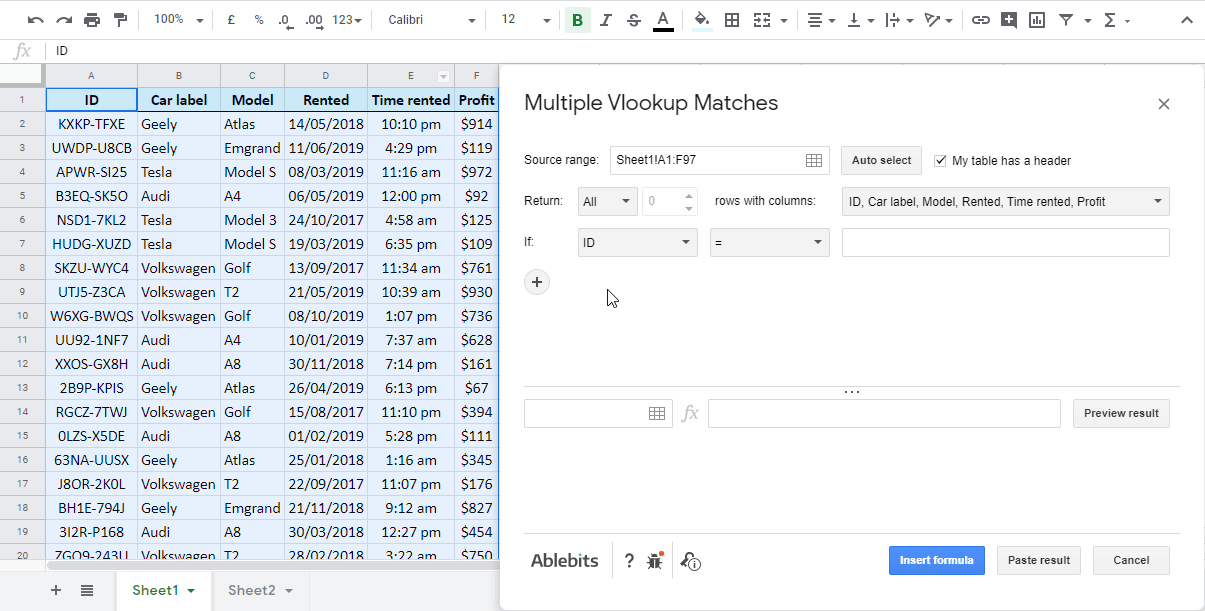
Task: Click the Insert formula button
Action: [936, 560]
